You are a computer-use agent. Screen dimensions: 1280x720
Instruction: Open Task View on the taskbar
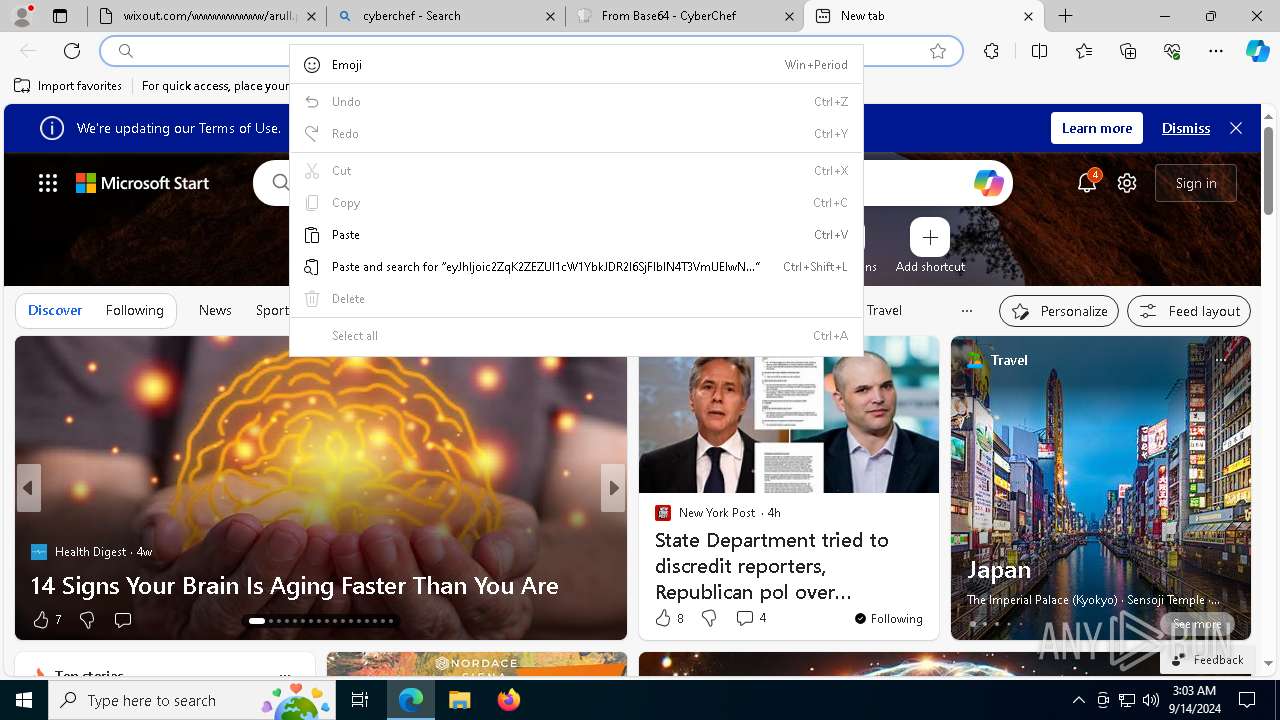(x=360, y=700)
